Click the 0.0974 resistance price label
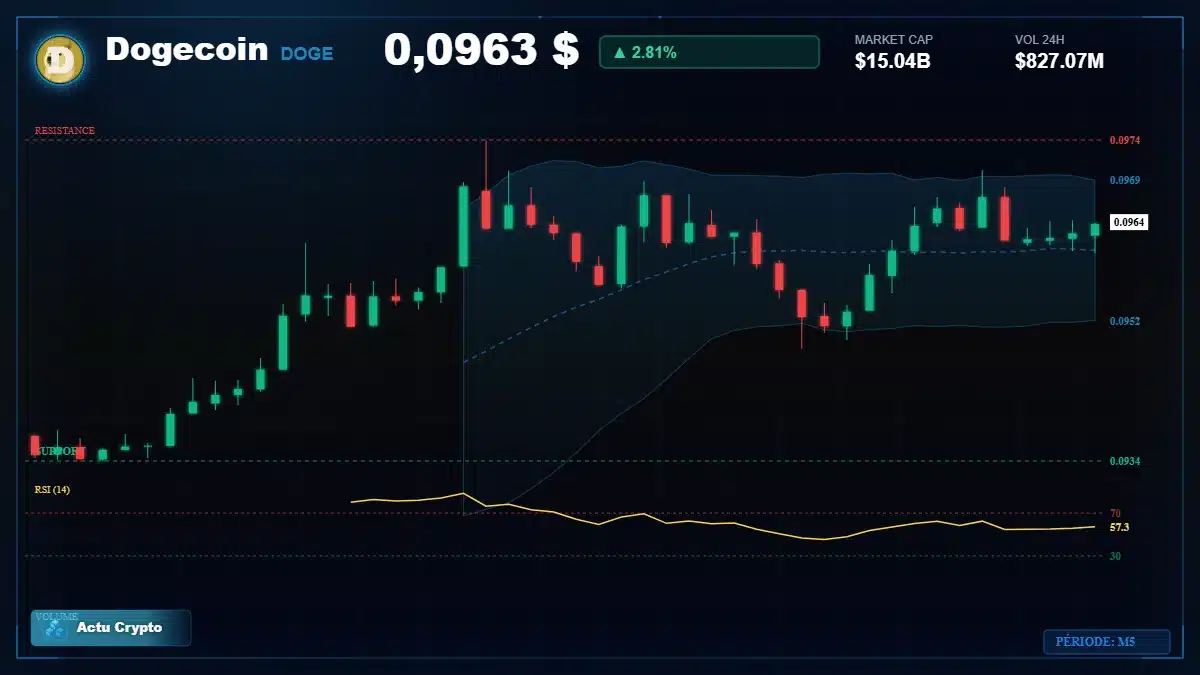Image resolution: width=1200 pixels, height=675 pixels. pos(1125,140)
